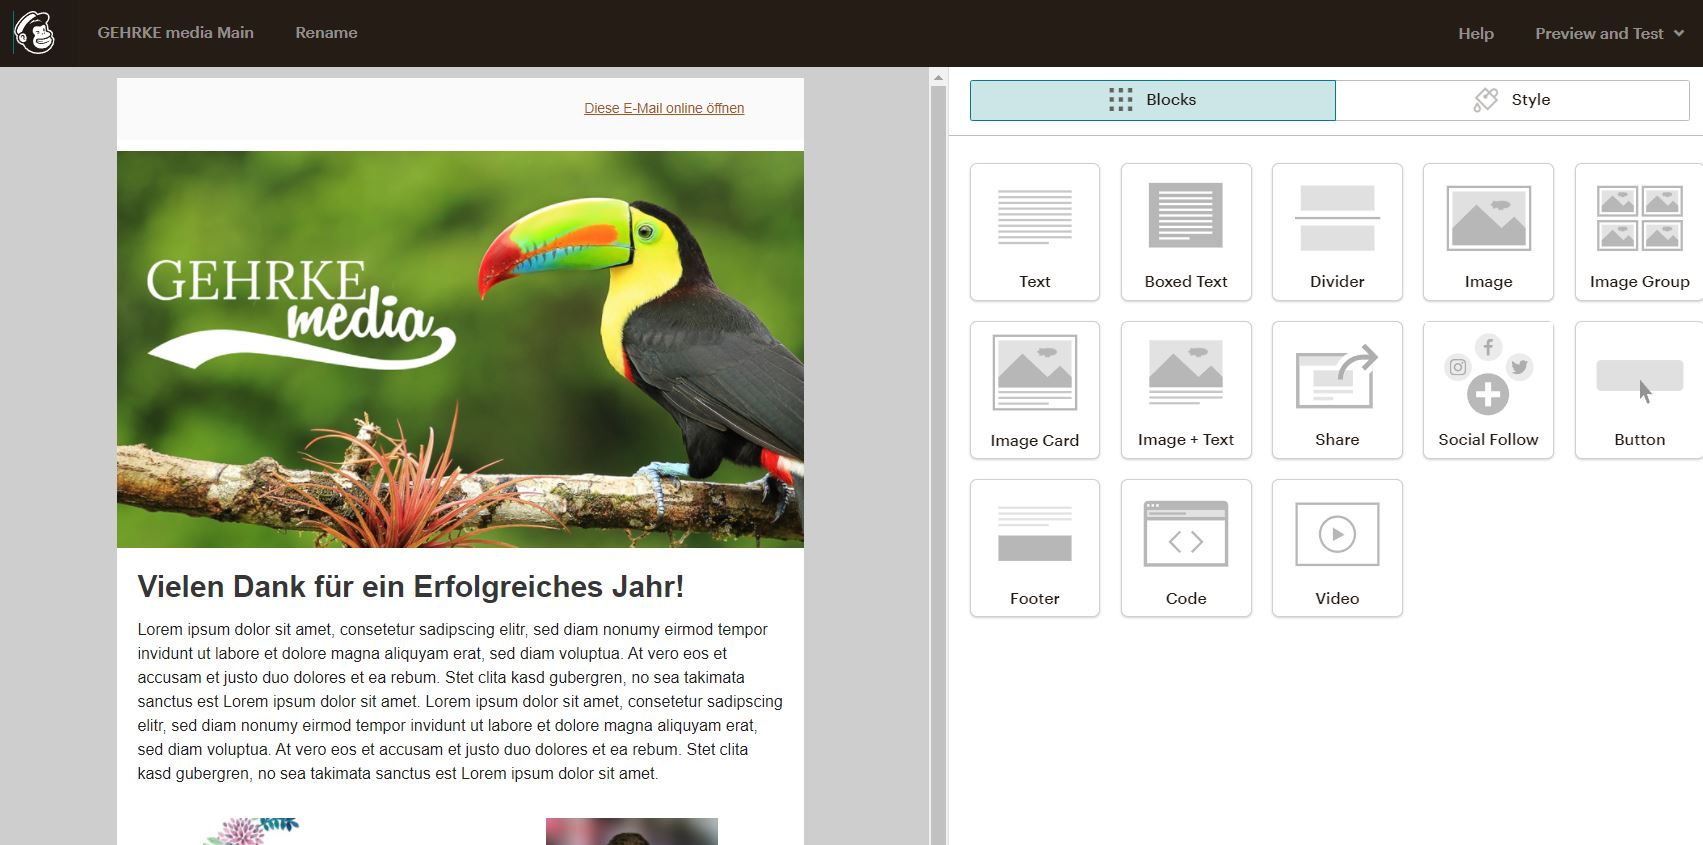The height and width of the screenshot is (845, 1703).
Task: Select the Image Card block
Action: click(1035, 390)
